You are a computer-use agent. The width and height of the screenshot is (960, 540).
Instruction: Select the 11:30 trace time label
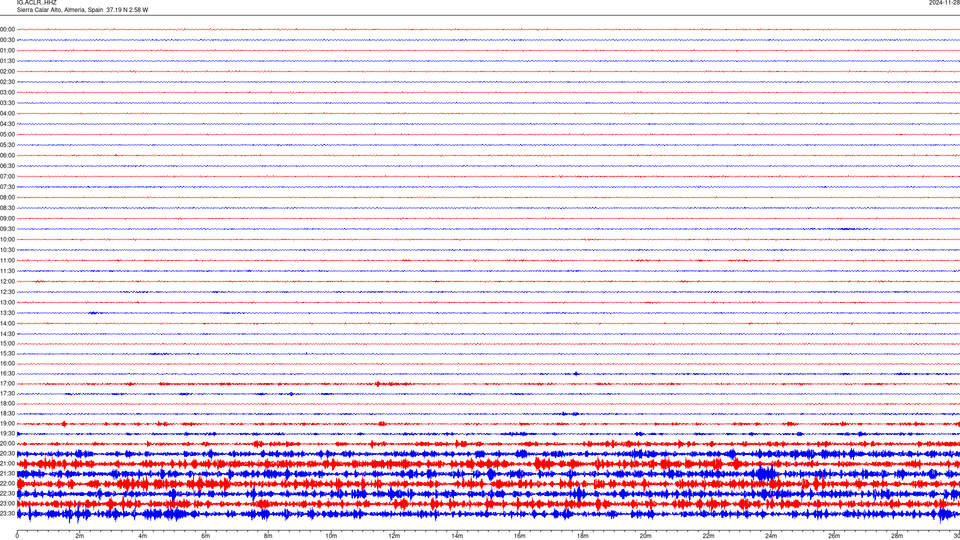click(x=7, y=271)
